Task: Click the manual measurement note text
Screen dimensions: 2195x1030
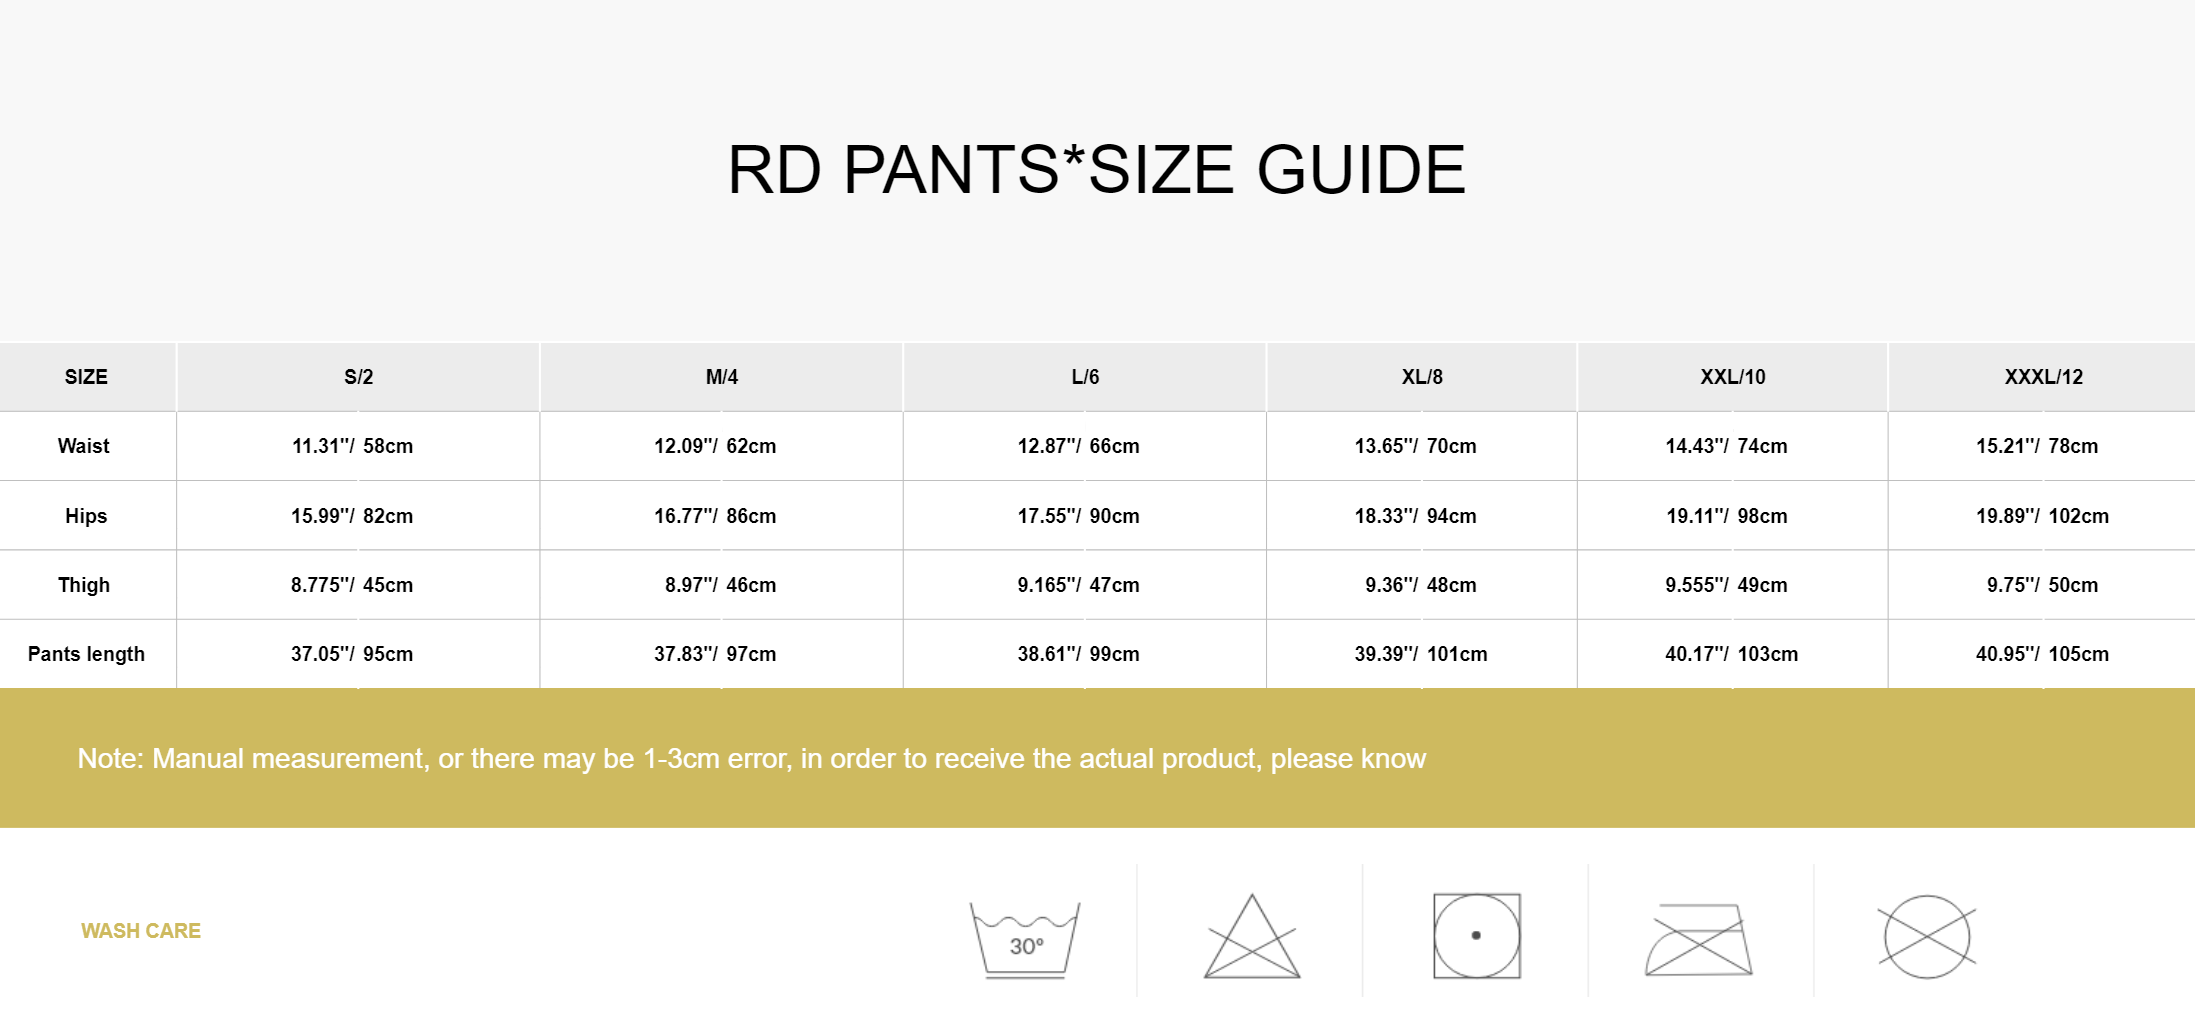Action: pos(751,759)
